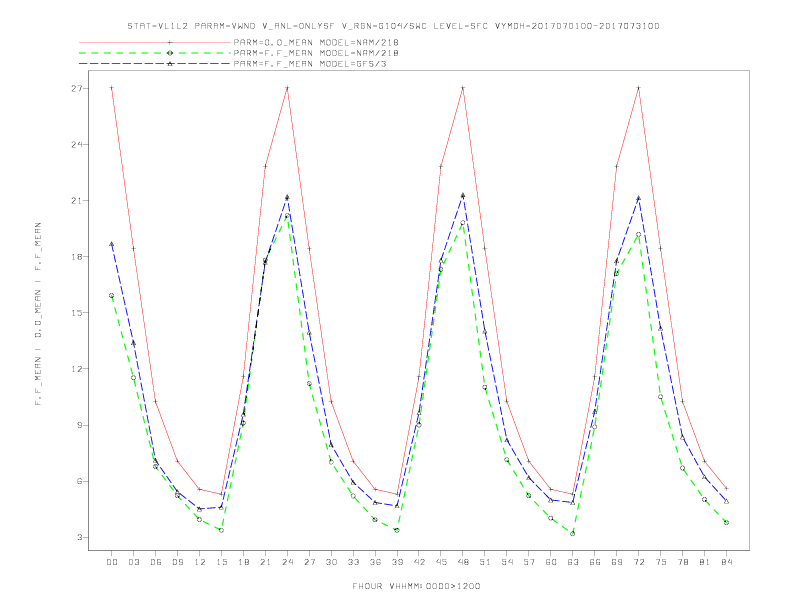This screenshot has width=792, height=612.
Task: Click y-axis tick label 3
Action: (80, 537)
